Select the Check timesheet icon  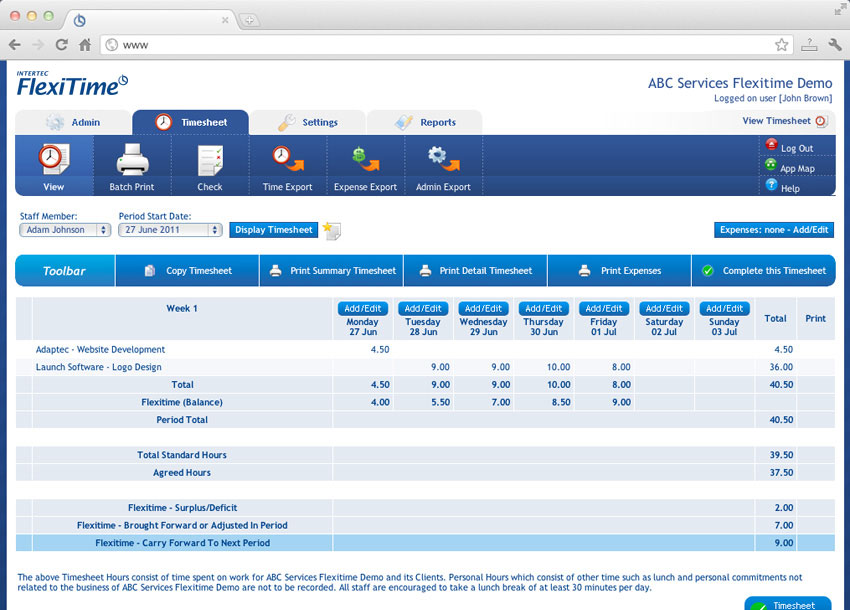210,160
